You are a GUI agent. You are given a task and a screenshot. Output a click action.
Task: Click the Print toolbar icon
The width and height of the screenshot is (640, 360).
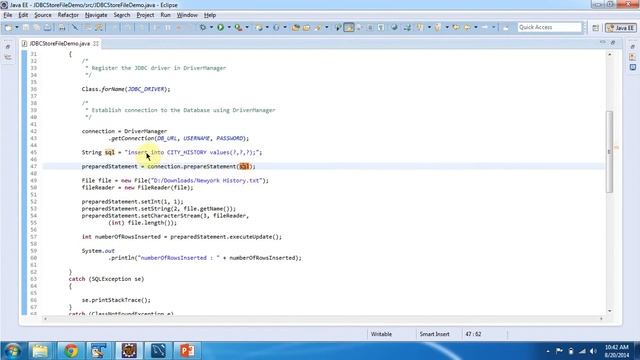pyautogui.click(x=48, y=27)
